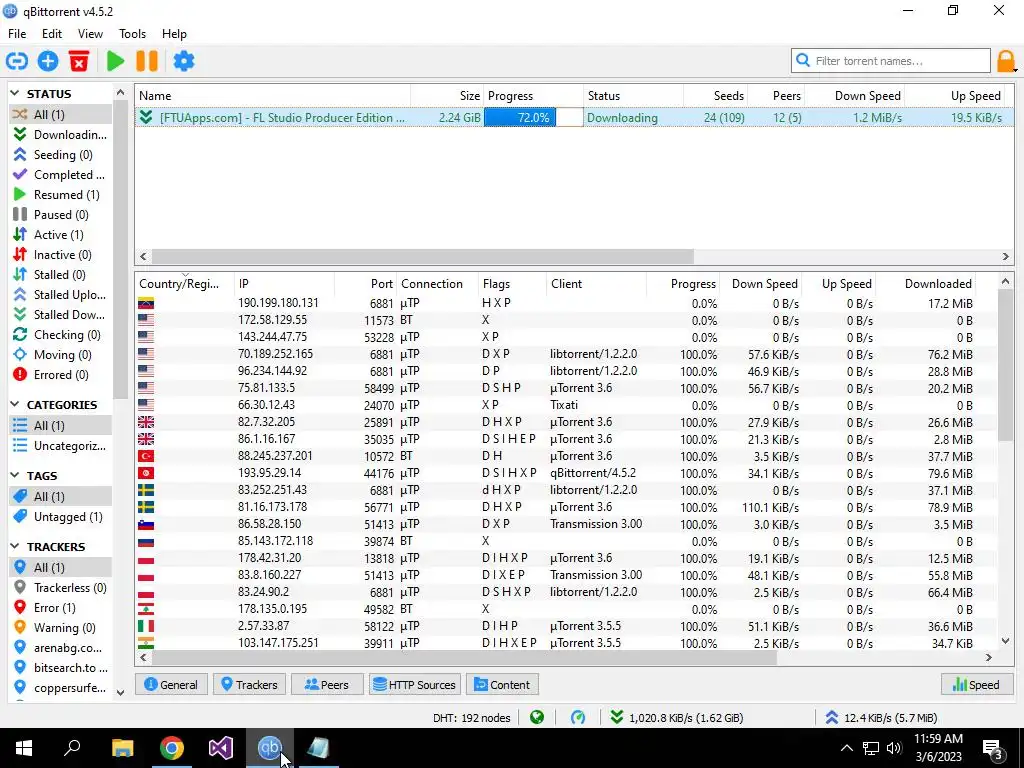
Task: Click the torrent list horizontal scrollbar
Action: point(423,257)
